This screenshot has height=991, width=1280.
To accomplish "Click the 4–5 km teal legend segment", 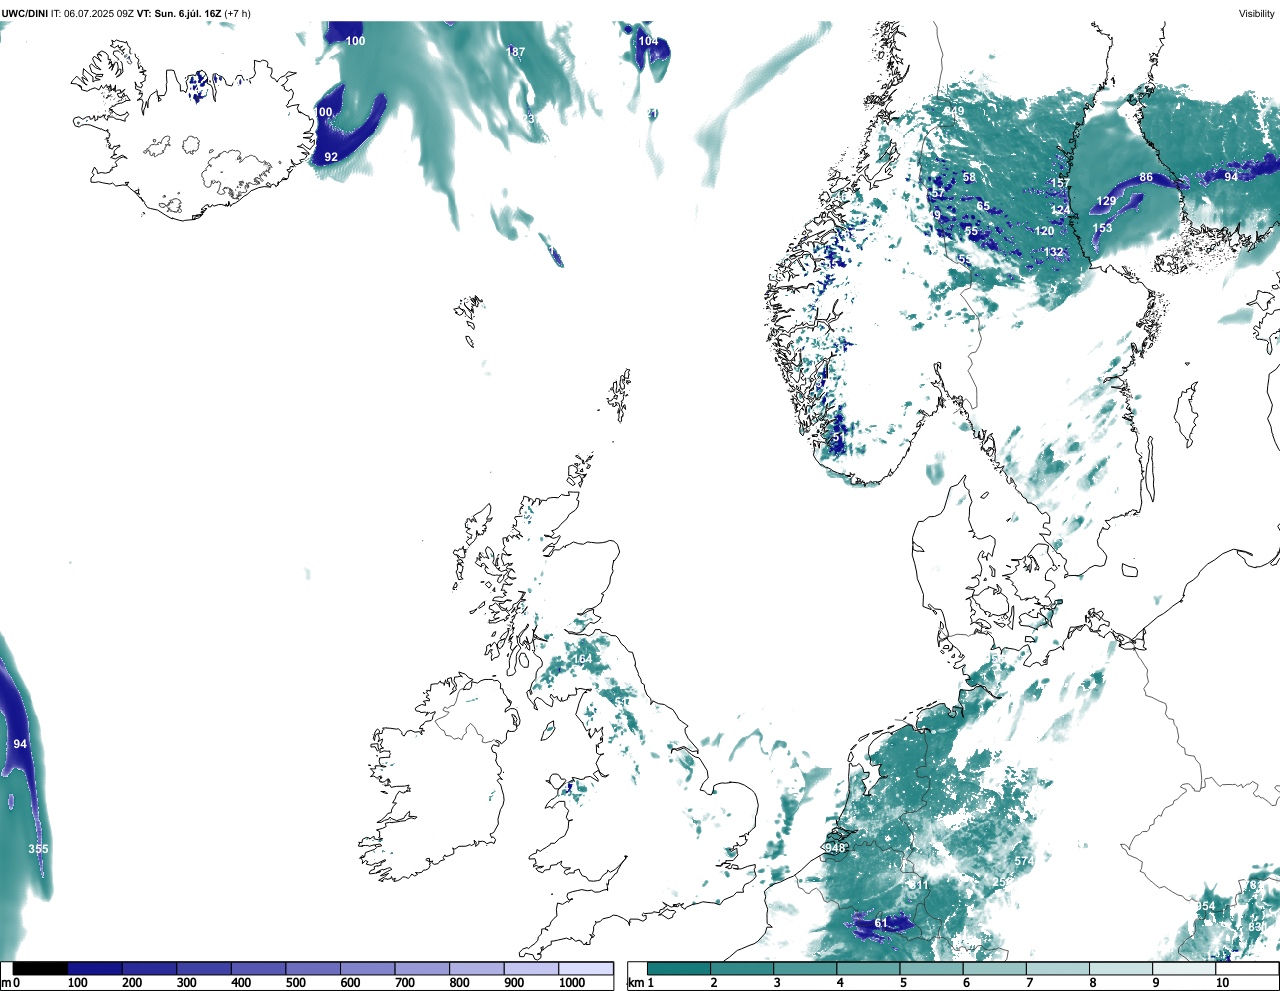I will (x=868, y=969).
